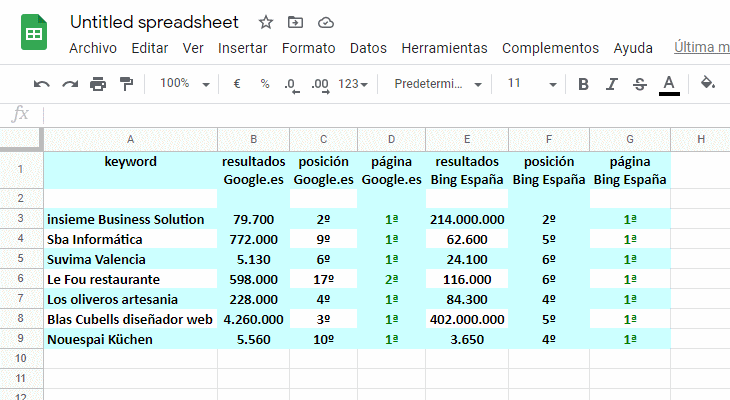Click the undo arrow icon
Screen dimensions: 730x400
click(41, 84)
